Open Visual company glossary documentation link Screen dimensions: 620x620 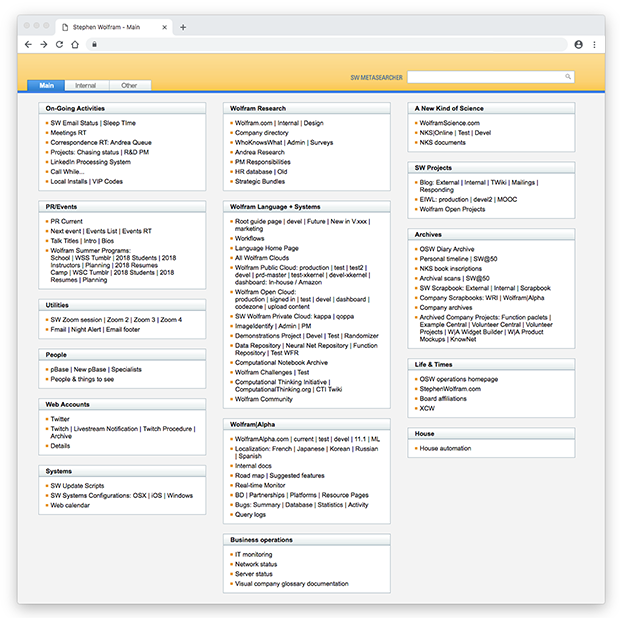coord(292,584)
